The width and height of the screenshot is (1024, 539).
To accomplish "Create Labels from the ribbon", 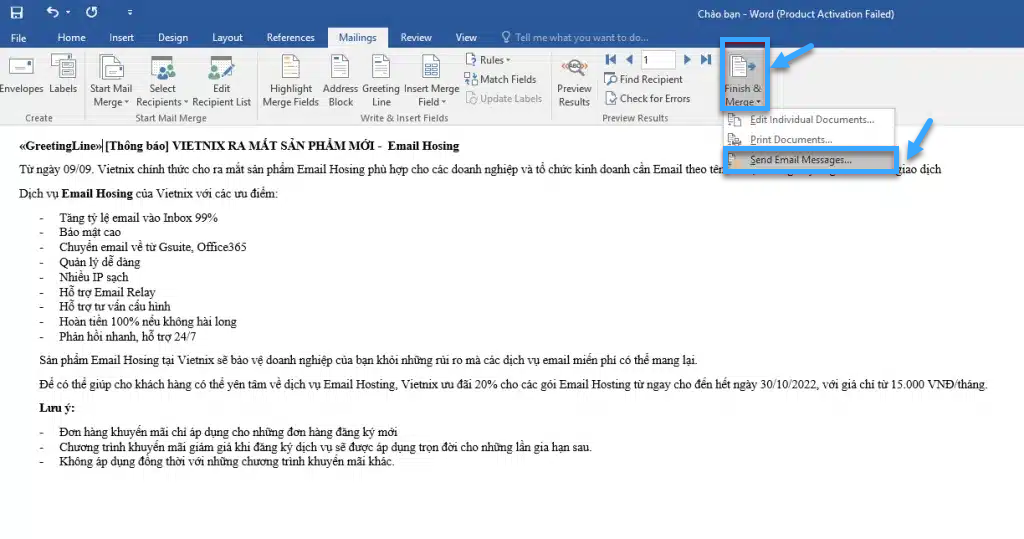I will pos(63,75).
